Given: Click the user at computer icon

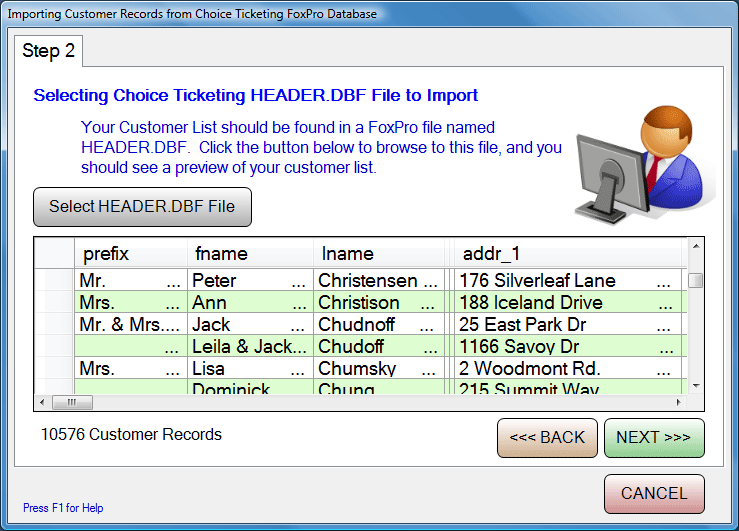Looking at the screenshot, I should [645, 164].
